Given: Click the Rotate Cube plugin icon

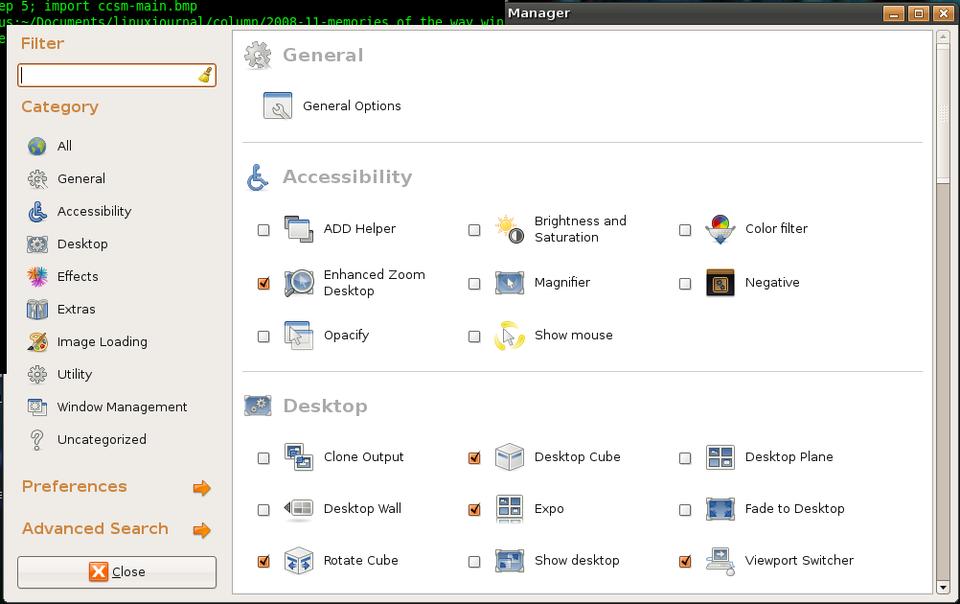Looking at the screenshot, I should pyautogui.click(x=298, y=561).
